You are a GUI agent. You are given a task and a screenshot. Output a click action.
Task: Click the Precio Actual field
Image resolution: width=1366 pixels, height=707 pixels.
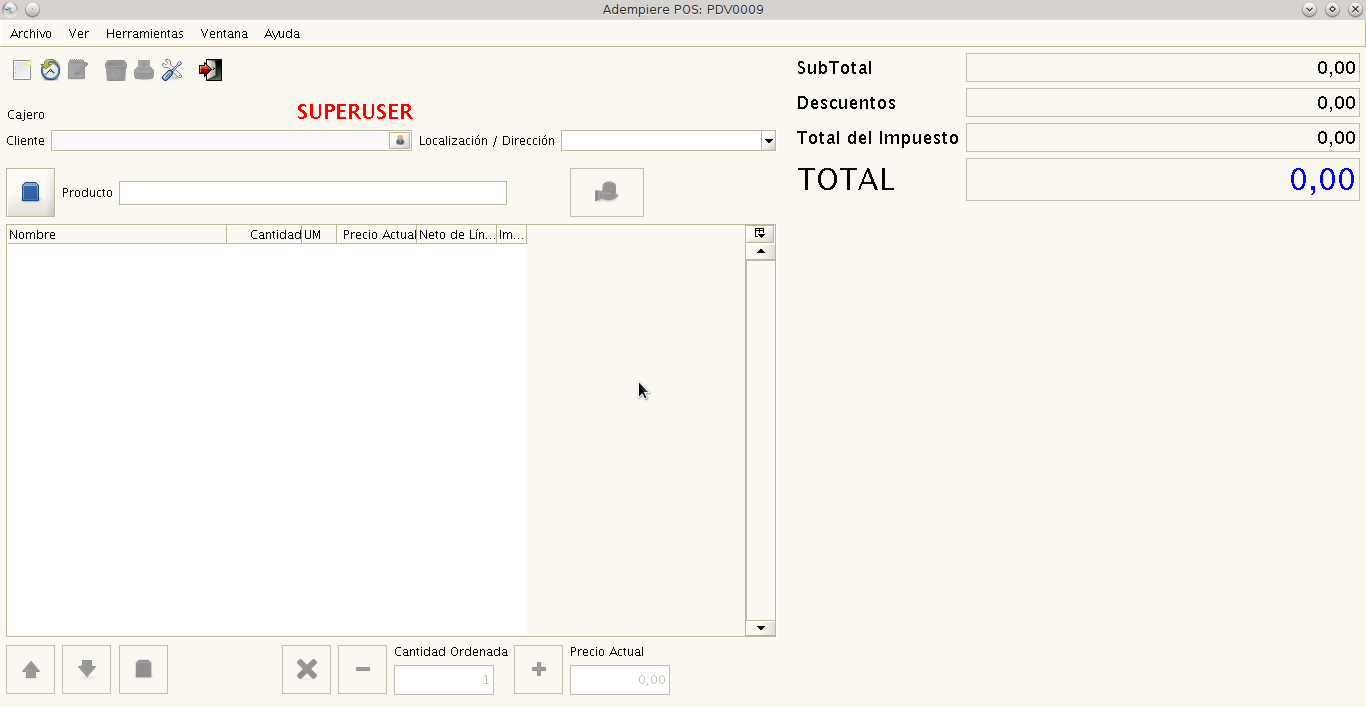click(620, 680)
